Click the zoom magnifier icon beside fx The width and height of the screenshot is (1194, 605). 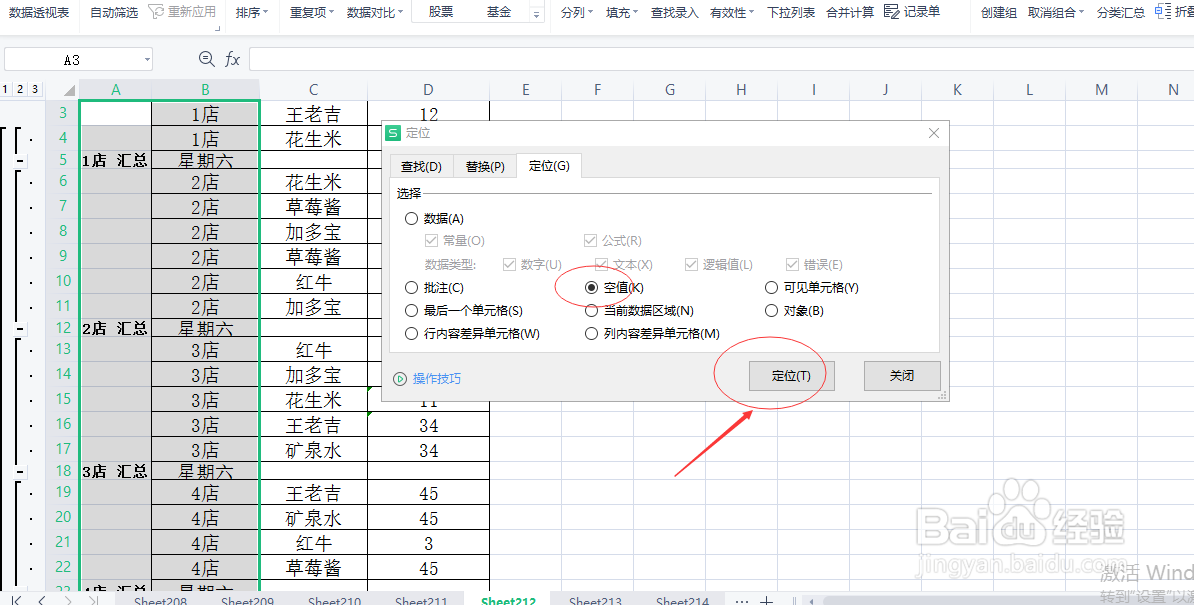(x=206, y=59)
